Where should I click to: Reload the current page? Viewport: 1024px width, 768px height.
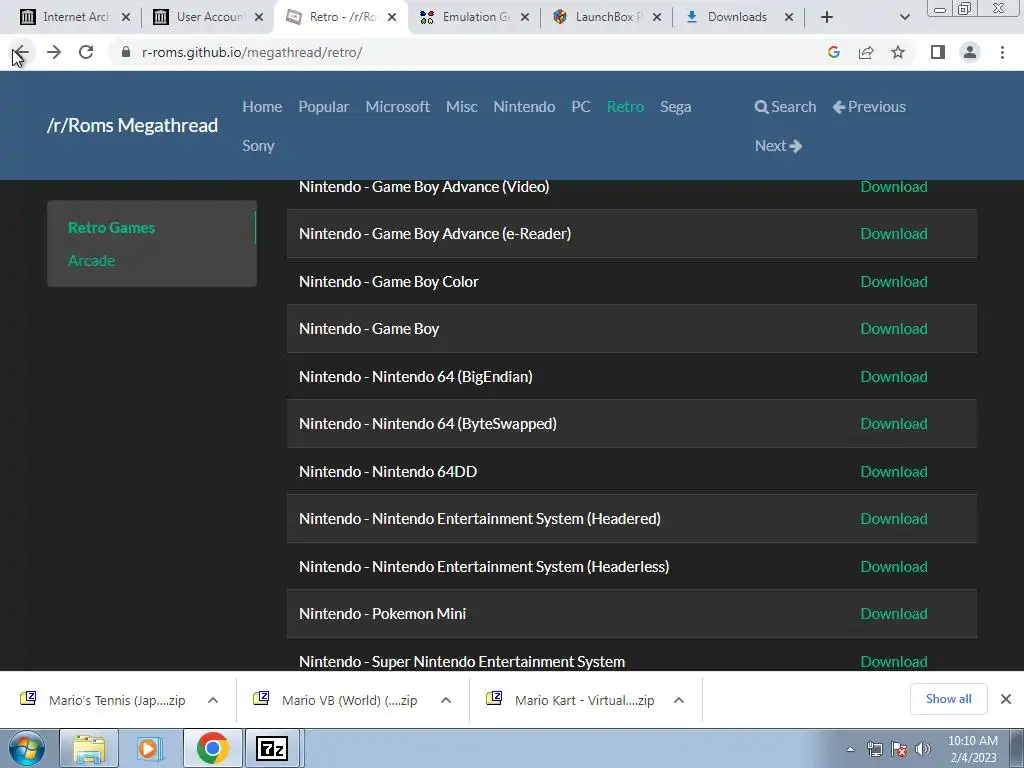[86, 52]
